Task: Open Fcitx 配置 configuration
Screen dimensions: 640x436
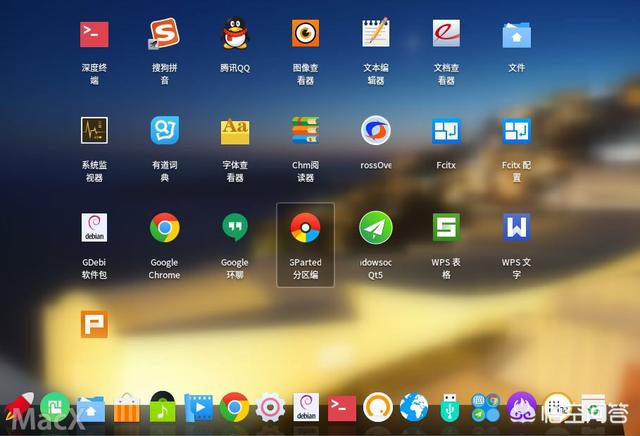Action: [x=516, y=131]
